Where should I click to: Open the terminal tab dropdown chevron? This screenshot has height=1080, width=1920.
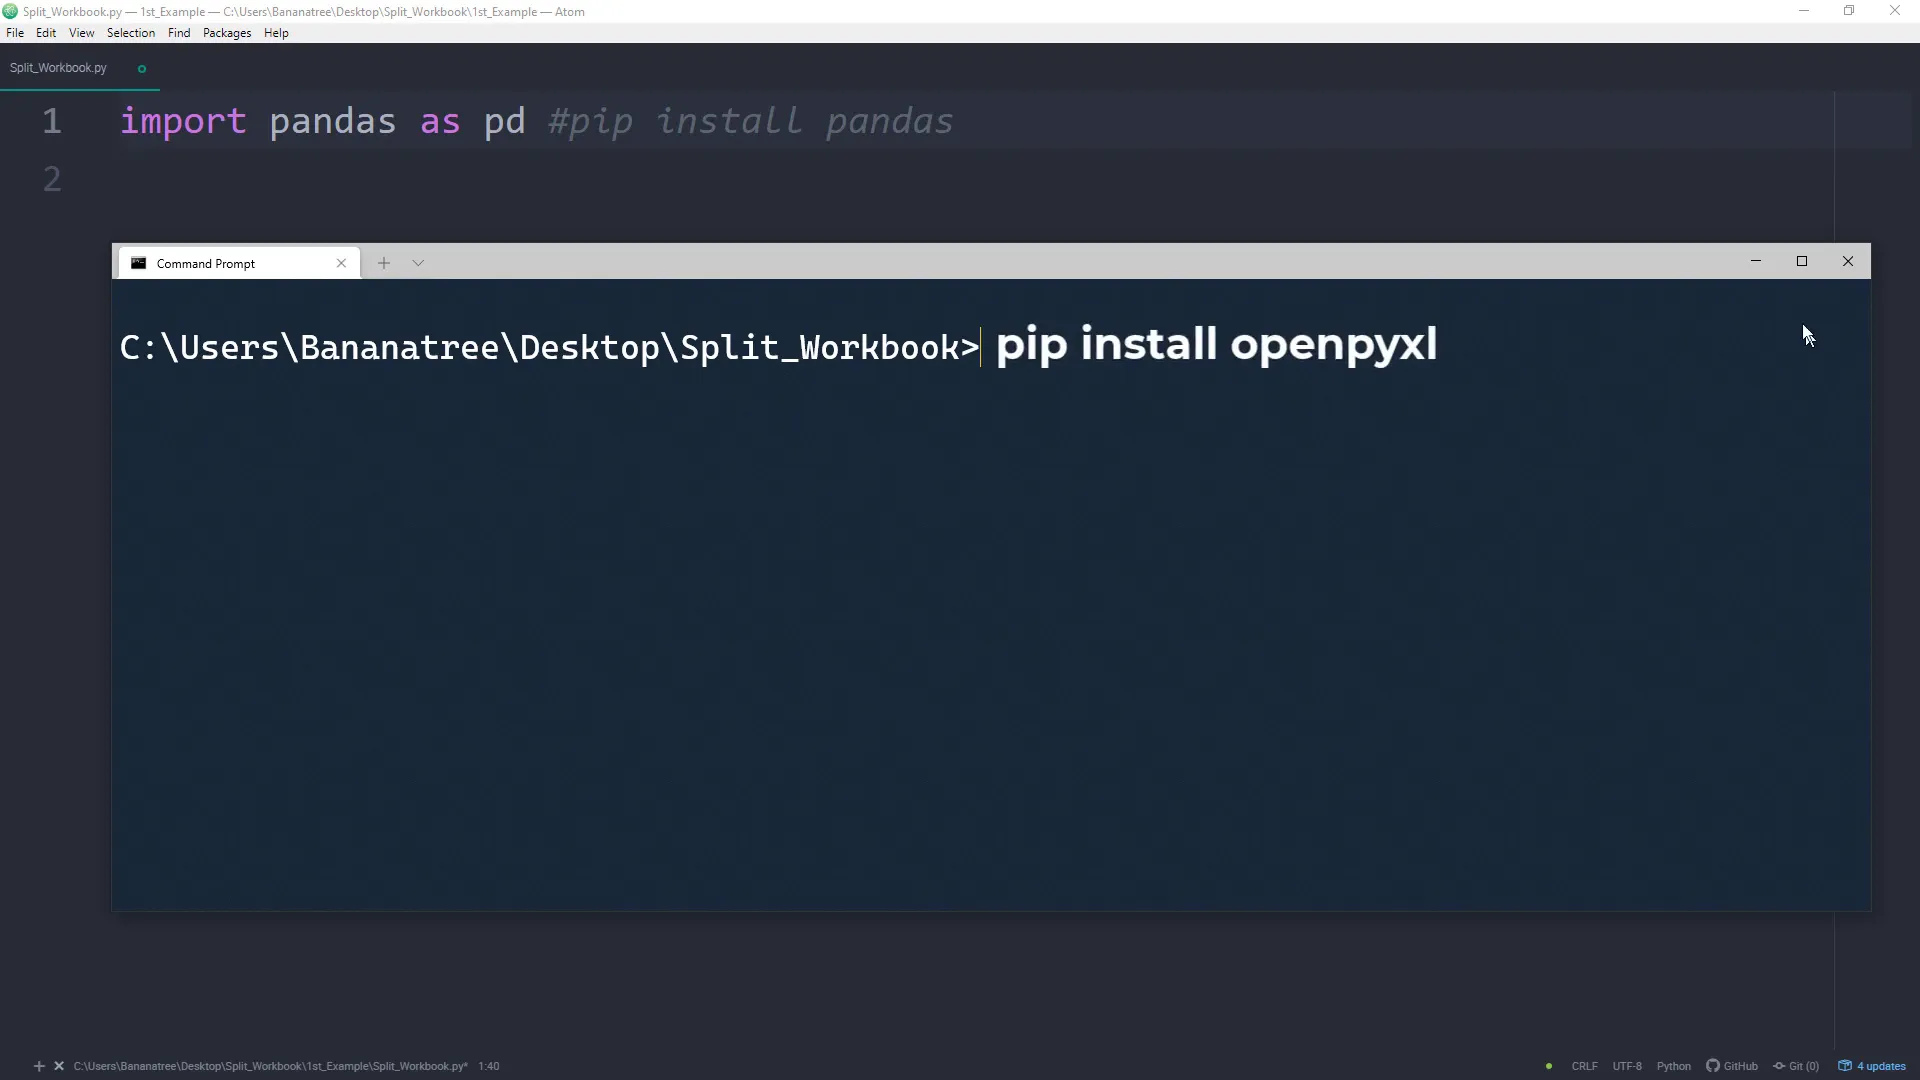tap(418, 262)
